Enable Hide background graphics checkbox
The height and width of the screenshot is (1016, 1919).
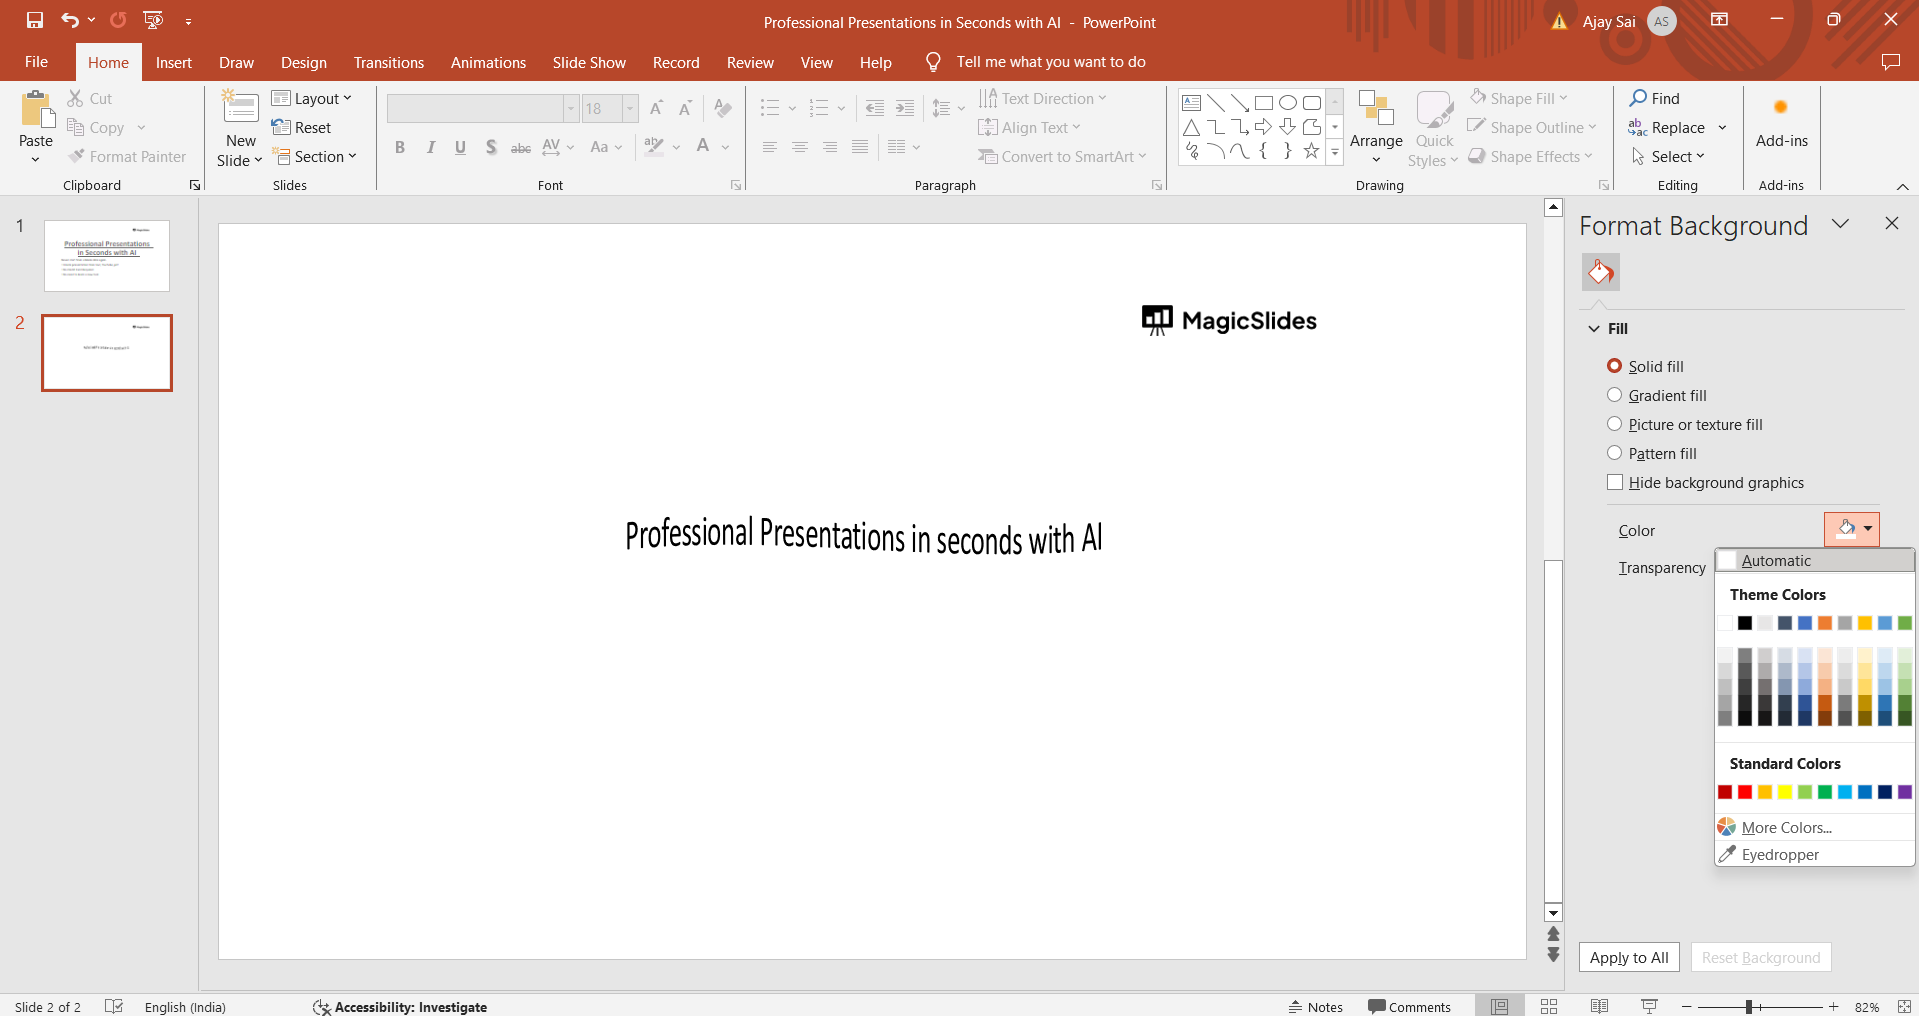click(1614, 482)
